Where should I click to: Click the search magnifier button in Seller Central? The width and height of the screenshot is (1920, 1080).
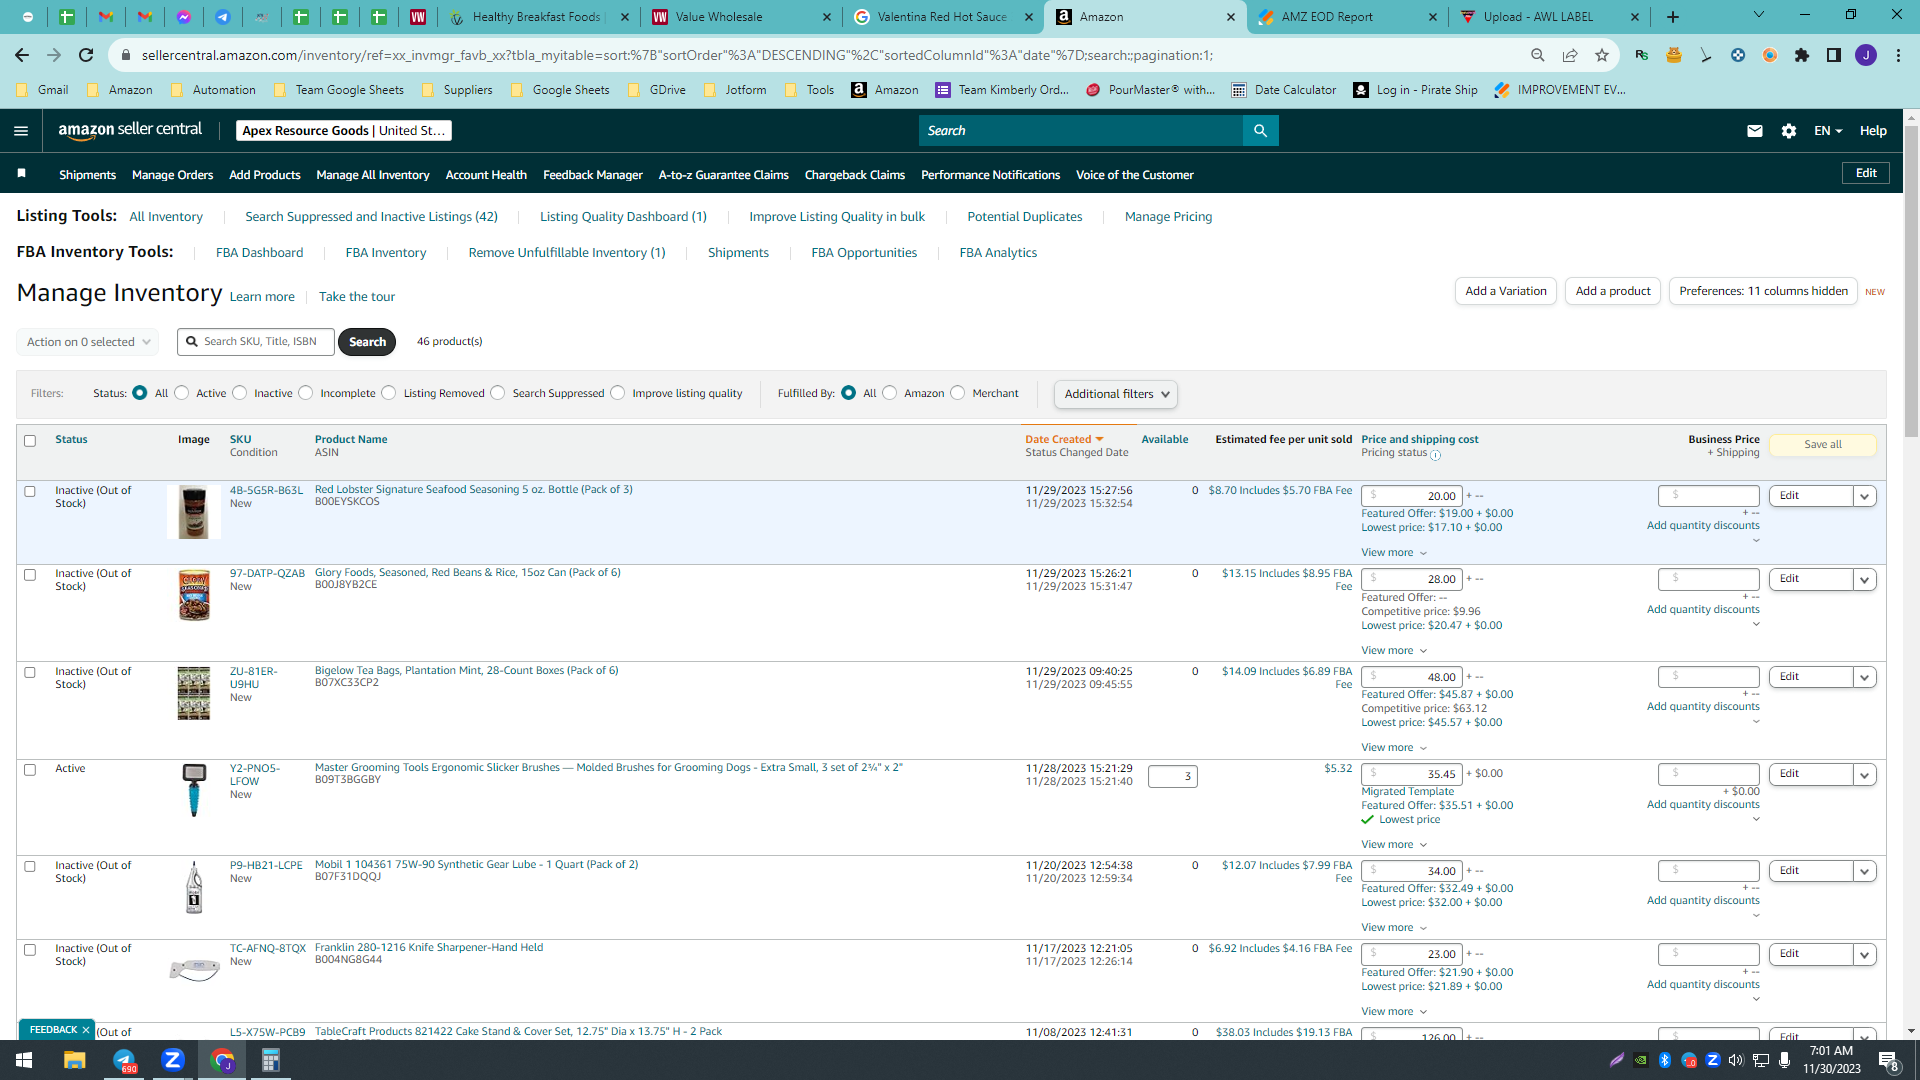pos(1260,131)
